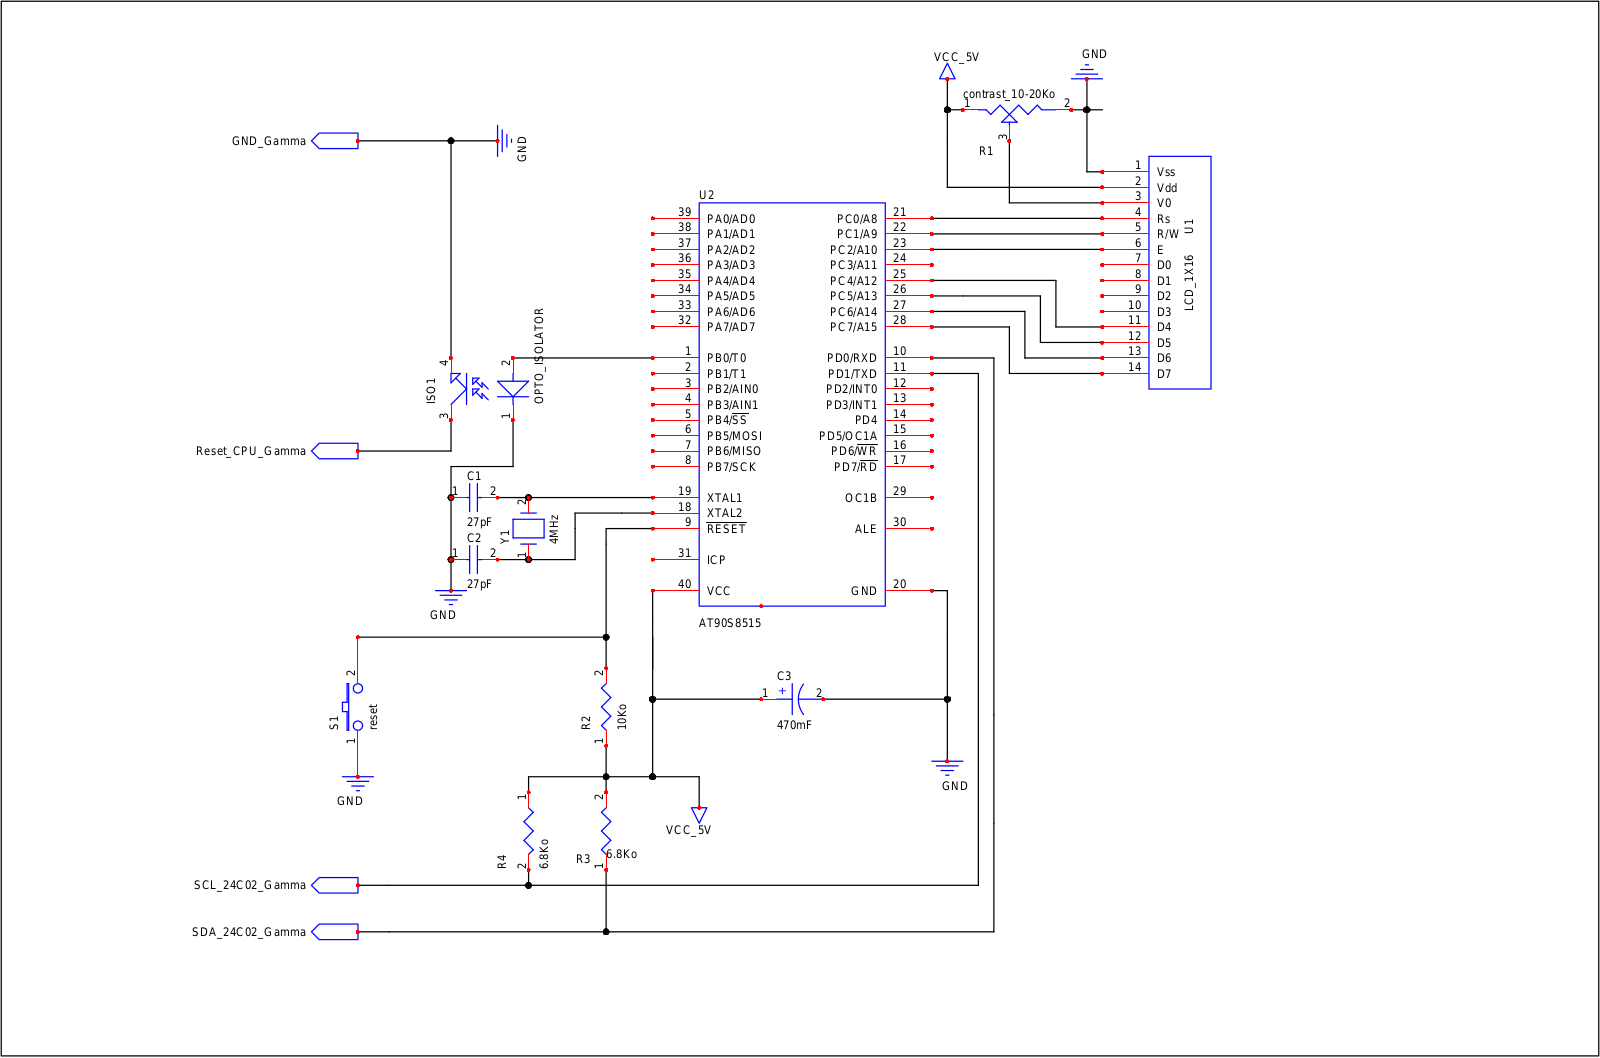The width and height of the screenshot is (1600, 1058).
Task: Click the VCC_5V power arrow below R2
Action: [x=699, y=814]
